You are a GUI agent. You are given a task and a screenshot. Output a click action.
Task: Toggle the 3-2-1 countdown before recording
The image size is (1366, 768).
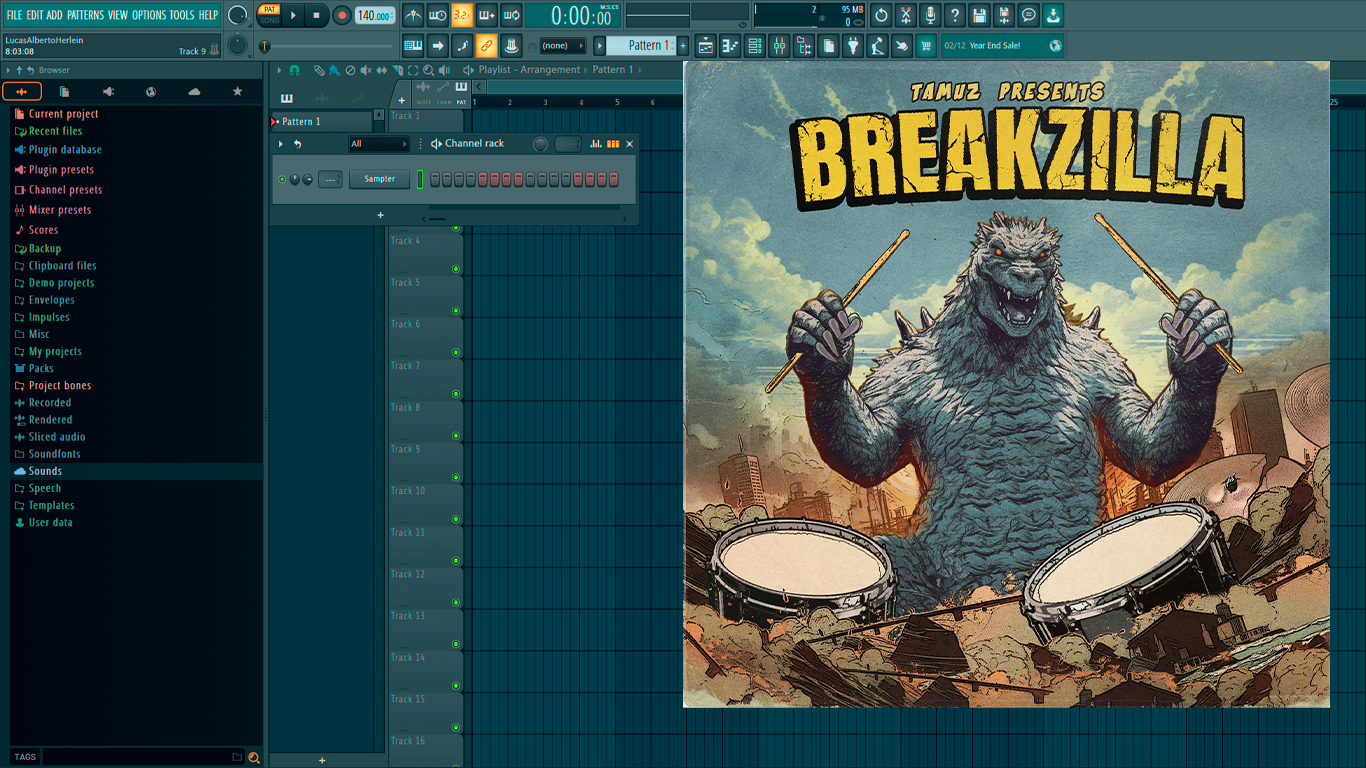coord(462,15)
